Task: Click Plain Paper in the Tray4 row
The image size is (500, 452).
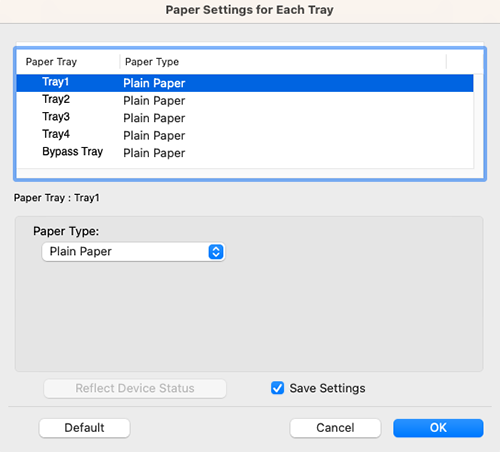Action: pos(154,136)
